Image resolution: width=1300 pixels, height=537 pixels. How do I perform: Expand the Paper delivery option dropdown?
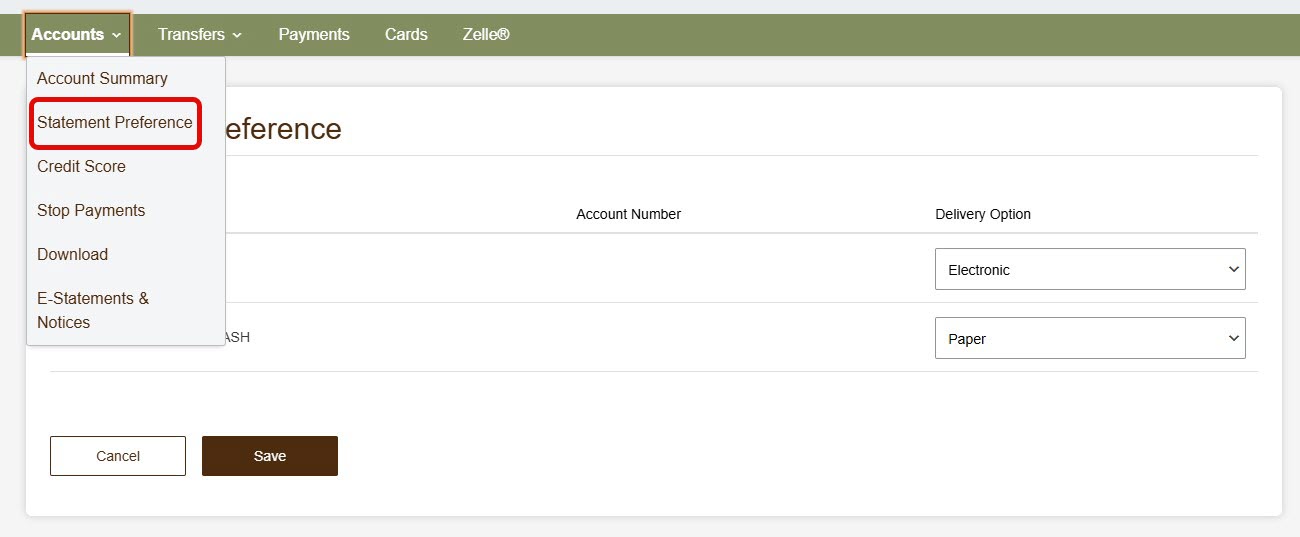click(1090, 339)
